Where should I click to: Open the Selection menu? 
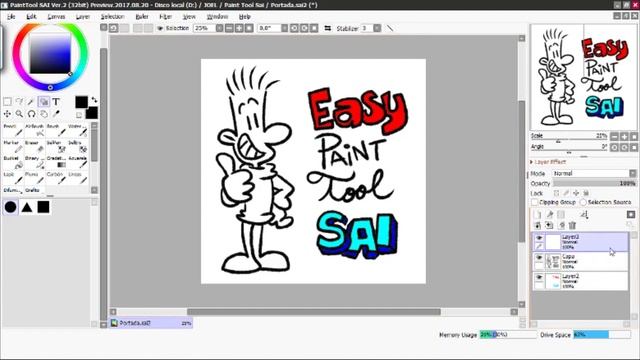(x=112, y=17)
